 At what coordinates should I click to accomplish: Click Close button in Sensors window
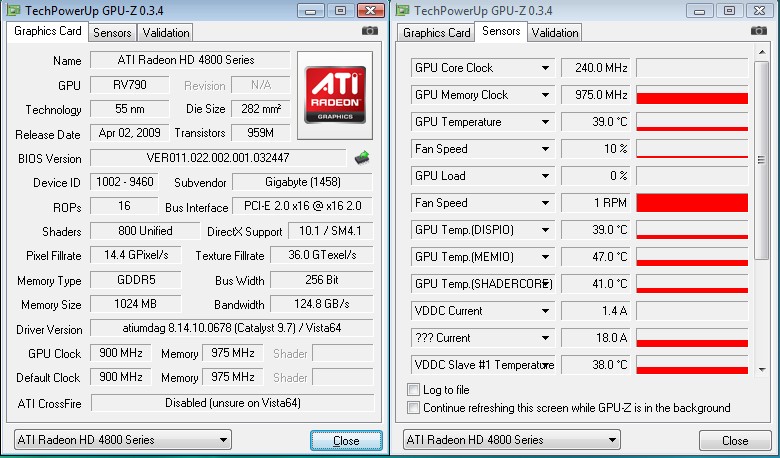point(735,441)
